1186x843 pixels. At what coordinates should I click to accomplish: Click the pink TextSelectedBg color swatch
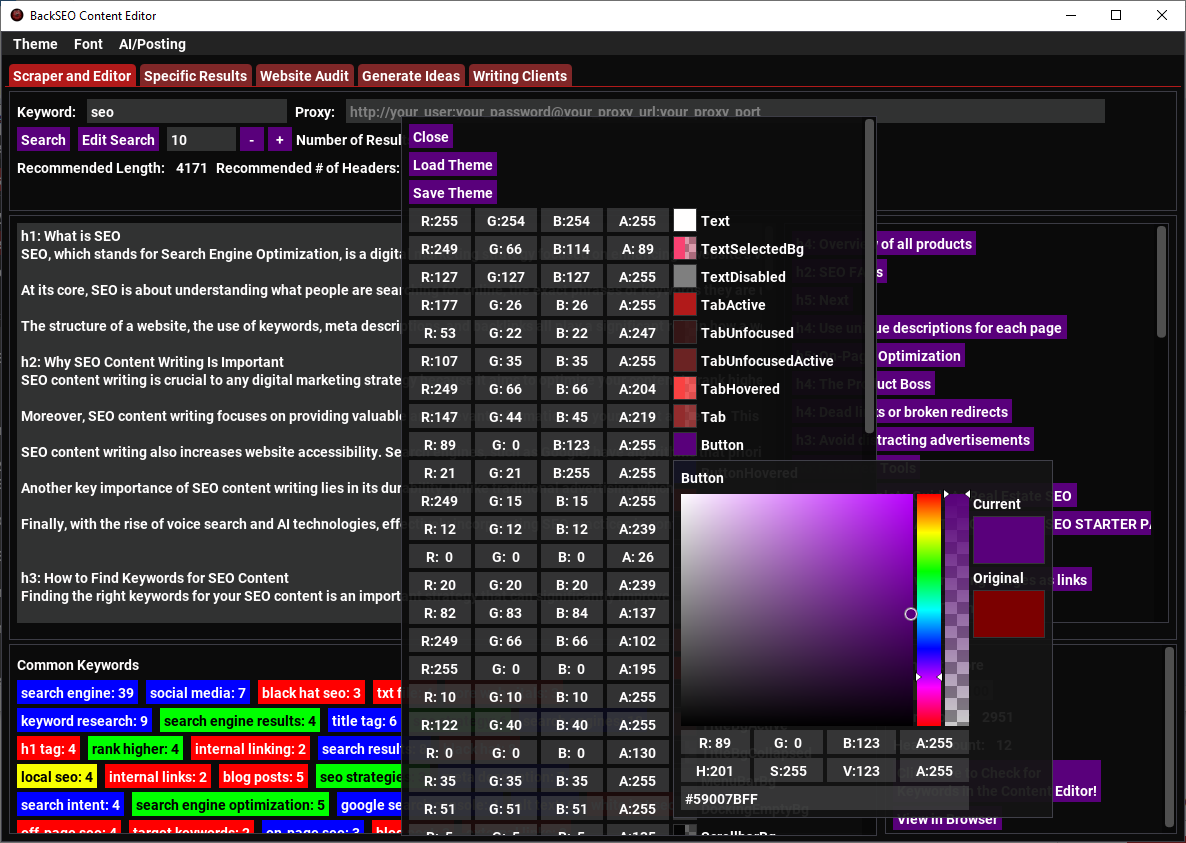coord(686,248)
